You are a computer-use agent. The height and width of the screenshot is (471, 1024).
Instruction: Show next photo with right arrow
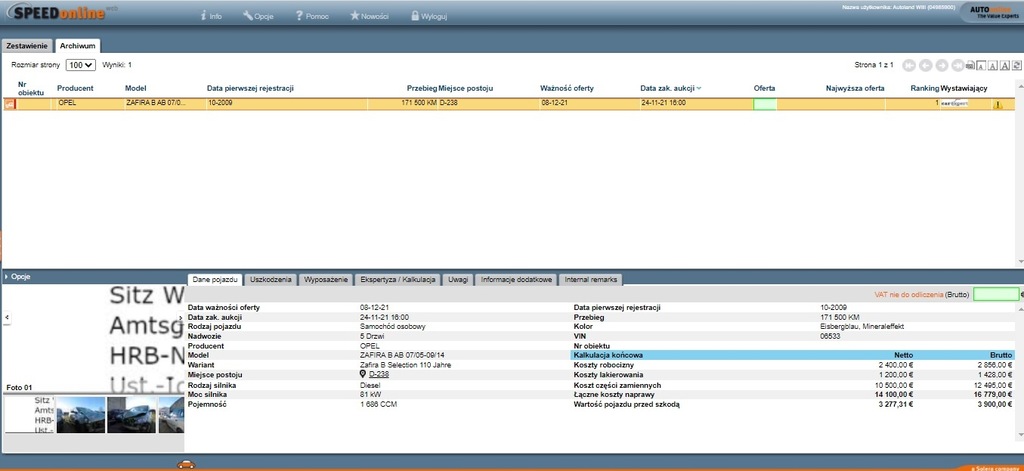click(x=181, y=317)
